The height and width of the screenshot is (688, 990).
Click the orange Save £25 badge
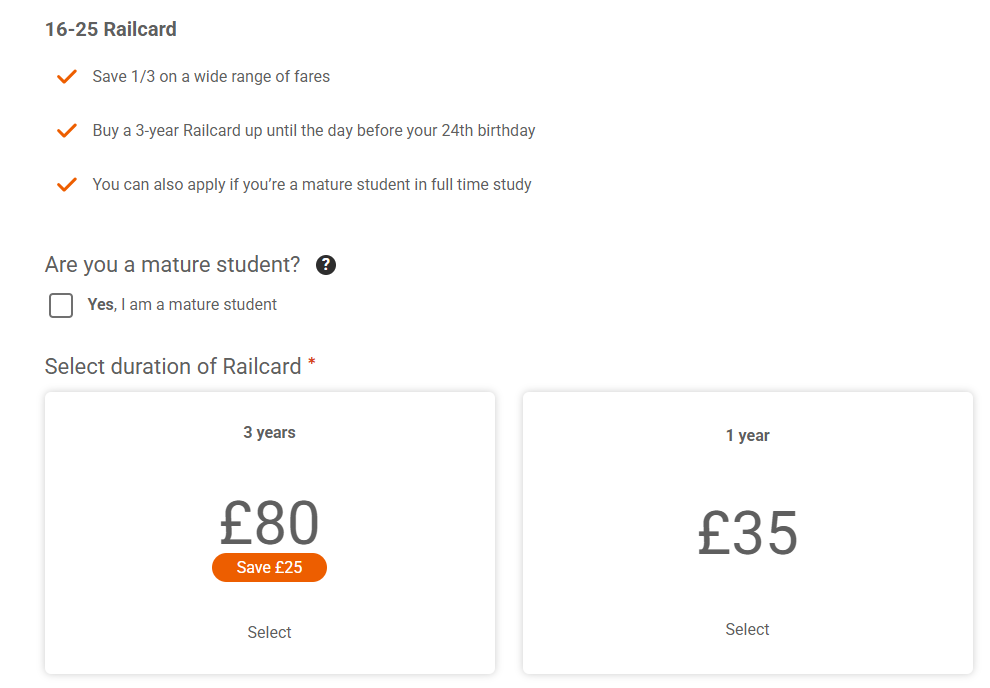(269, 567)
